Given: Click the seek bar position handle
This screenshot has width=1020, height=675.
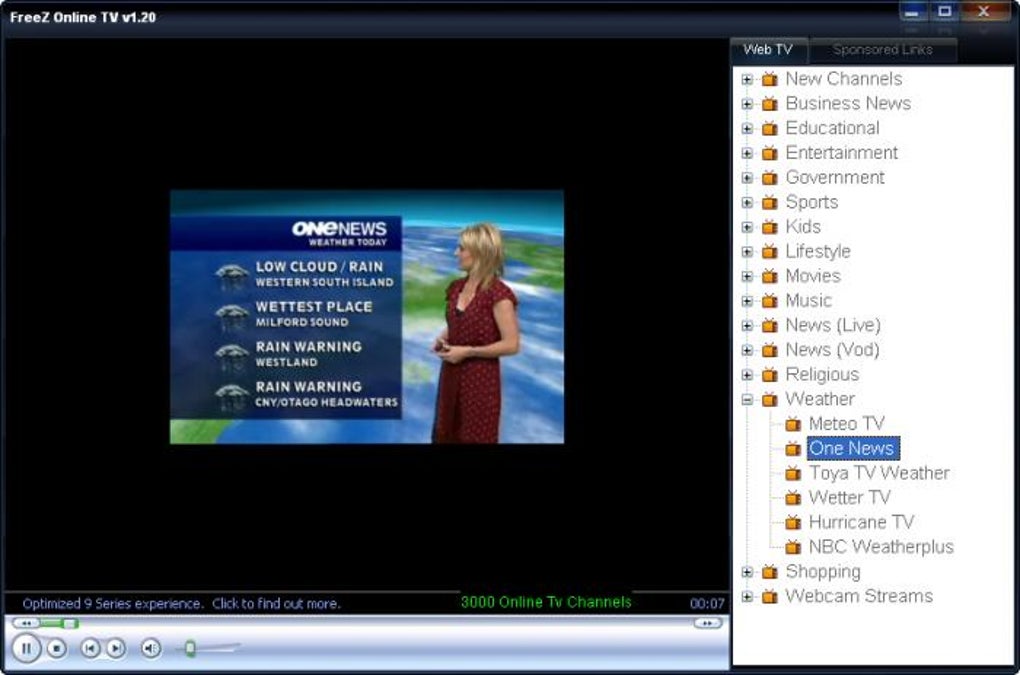Looking at the screenshot, I should click(70, 624).
